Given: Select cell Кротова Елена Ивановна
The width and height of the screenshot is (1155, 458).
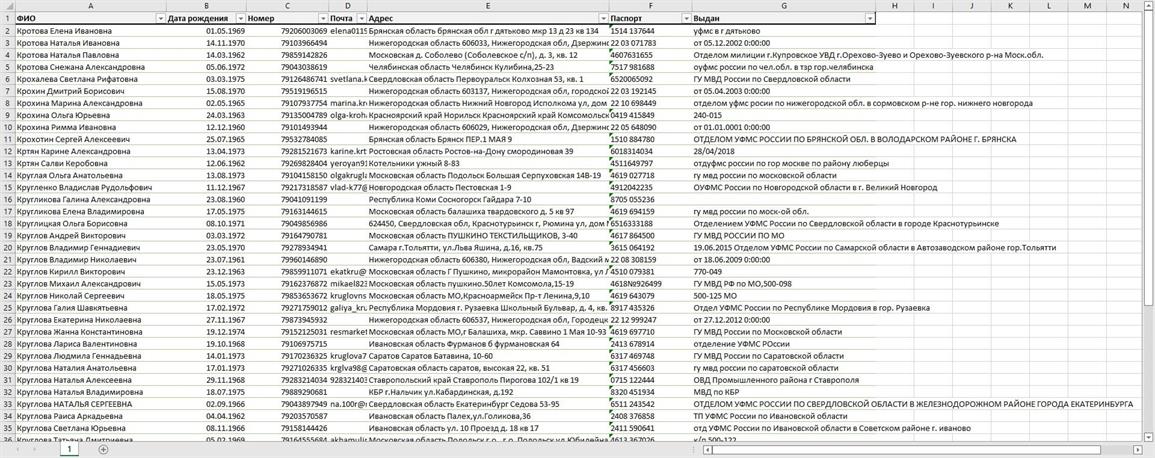Looking at the screenshot, I should pyautogui.click(x=90, y=31).
